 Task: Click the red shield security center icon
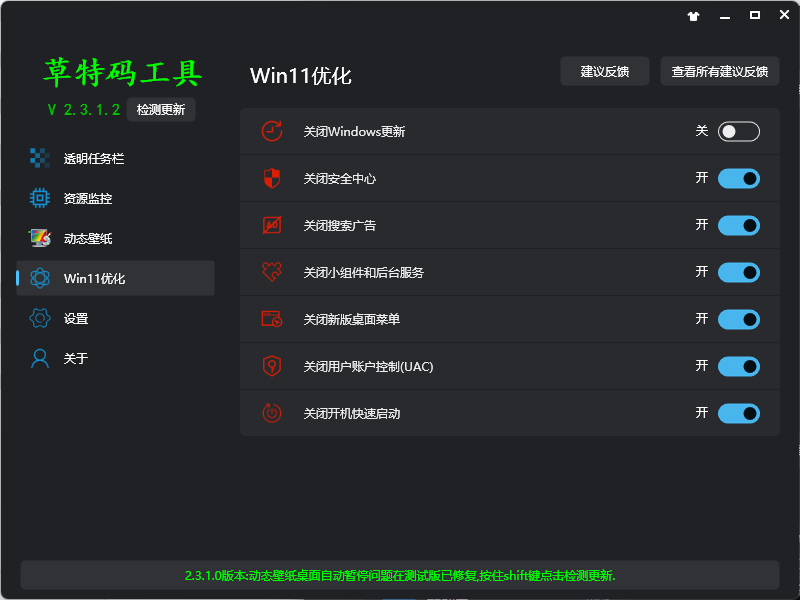pyautogui.click(x=271, y=178)
